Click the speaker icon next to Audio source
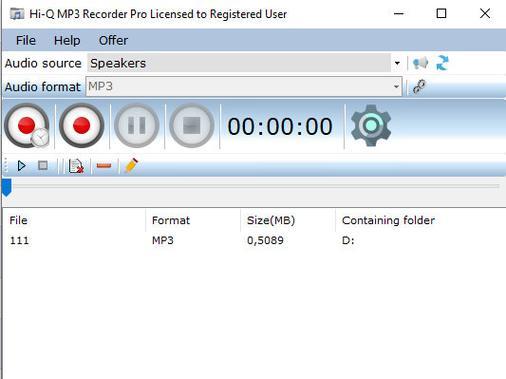Image resolution: width=506 pixels, height=379 pixels. (421, 63)
